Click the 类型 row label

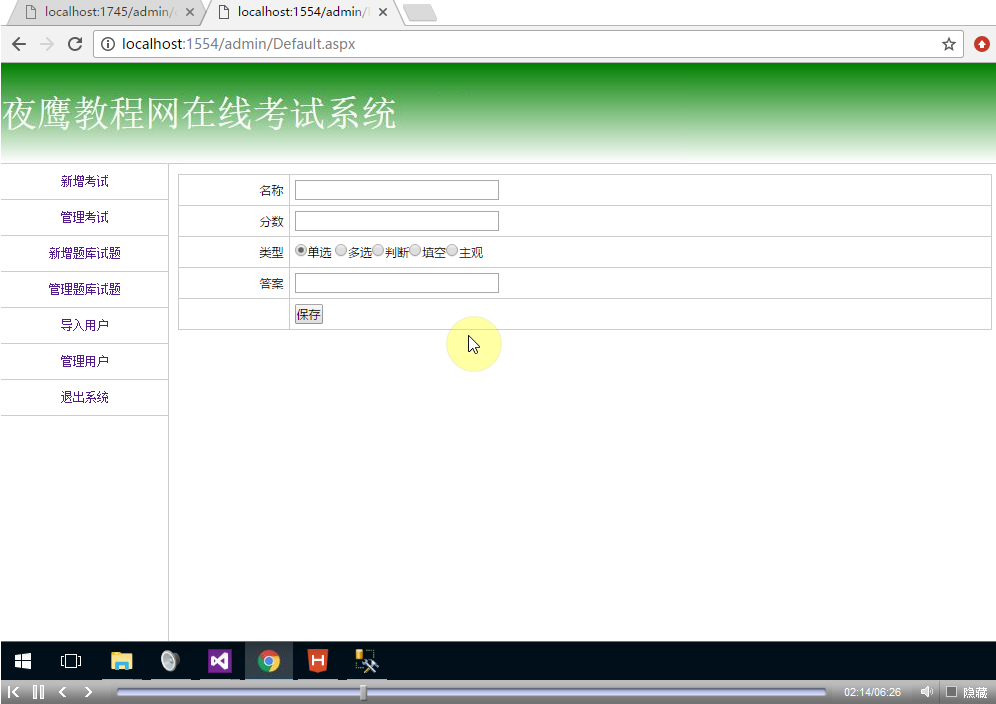pos(271,252)
